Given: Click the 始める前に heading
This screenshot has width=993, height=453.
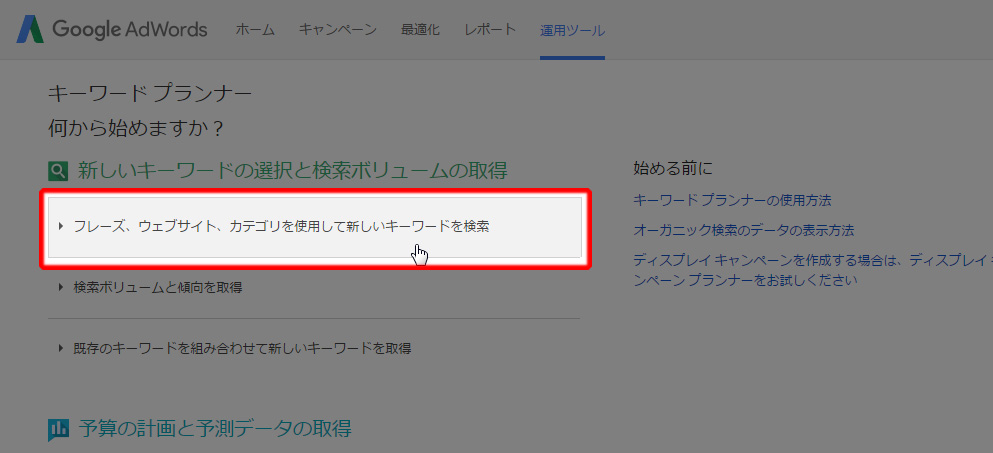Looking at the screenshot, I should [673, 168].
